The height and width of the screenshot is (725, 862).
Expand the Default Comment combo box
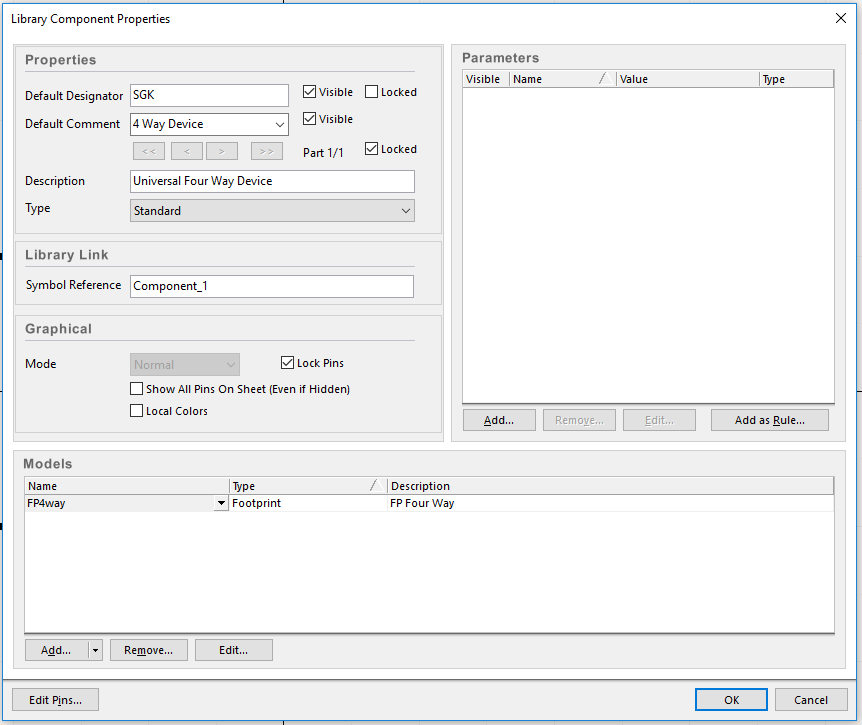point(279,125)
